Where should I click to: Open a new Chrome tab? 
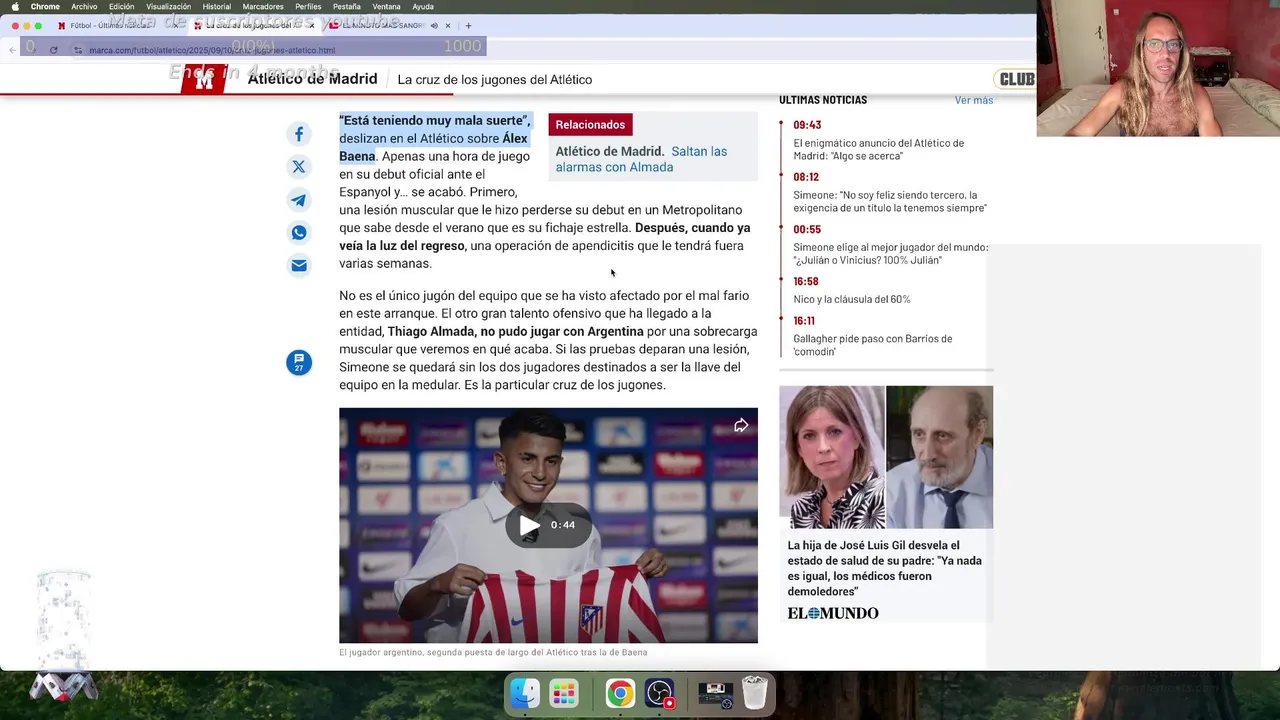coord(468,26)
